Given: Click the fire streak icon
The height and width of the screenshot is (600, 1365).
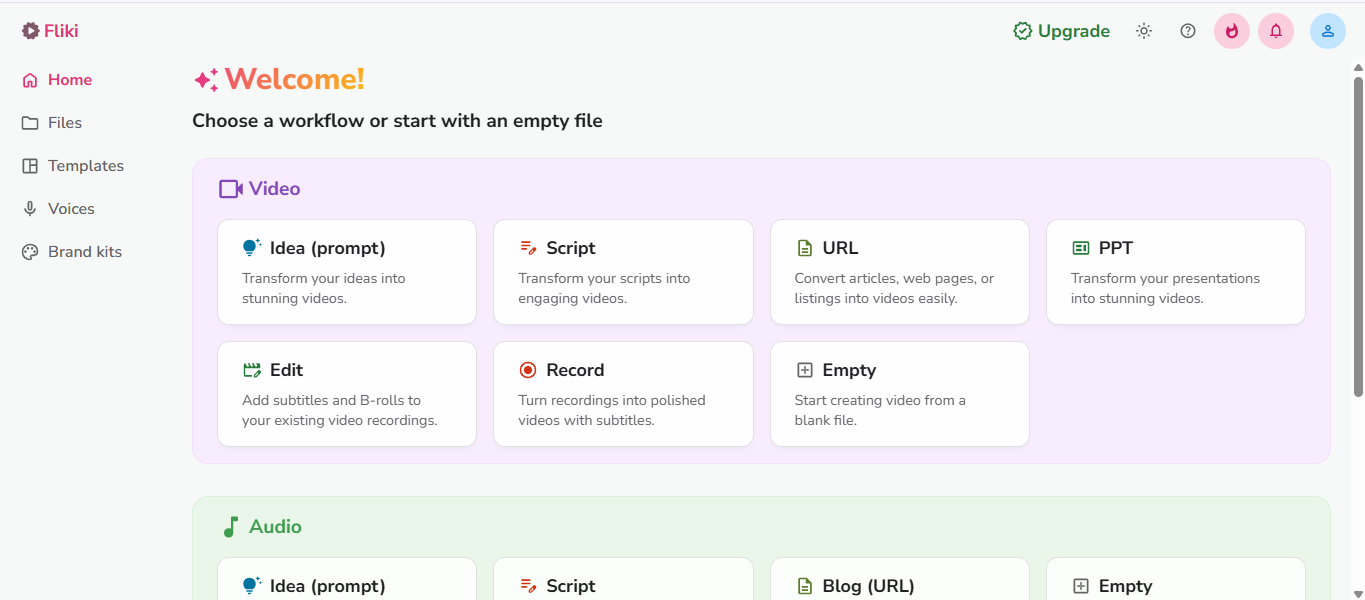Looking at the screenshot, I should (1231, 31).
